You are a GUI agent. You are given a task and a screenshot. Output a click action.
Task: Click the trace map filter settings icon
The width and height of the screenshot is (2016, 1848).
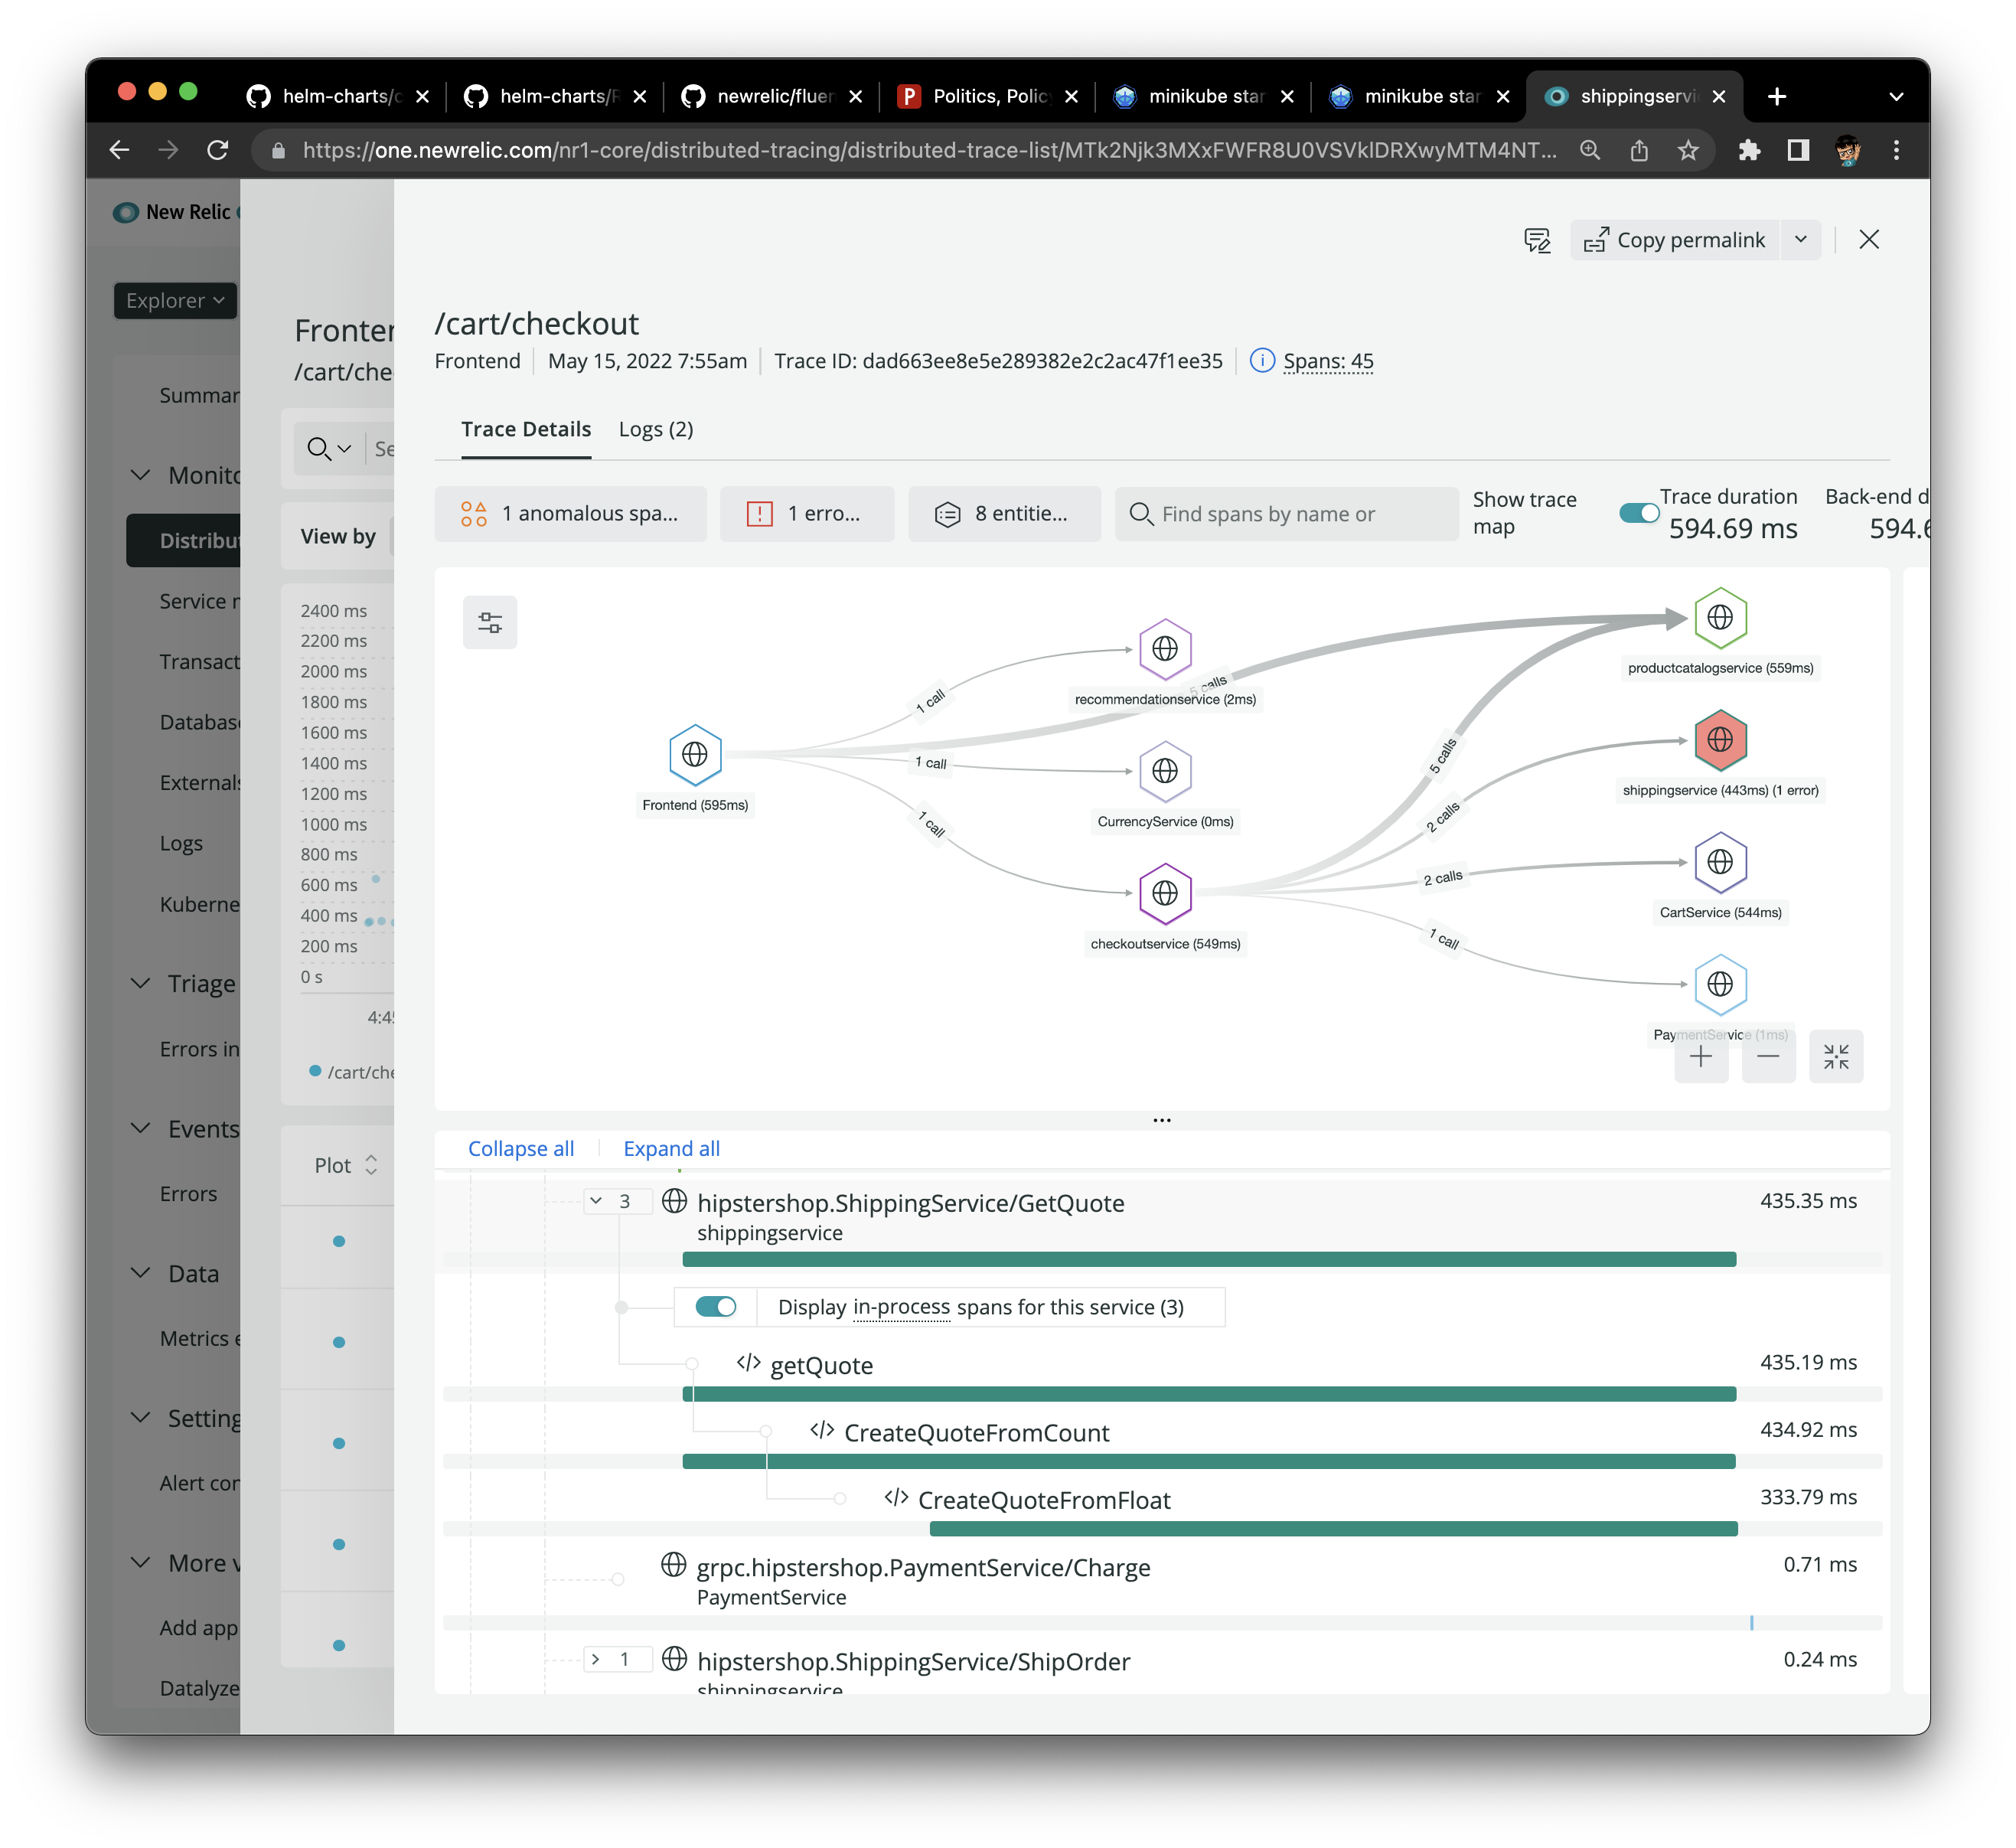point(490,622)
